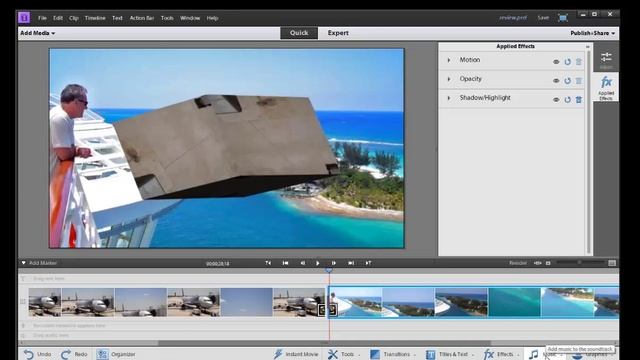
Task: Click the playhead on the timeline ruler
Action: tap(329, 270)
